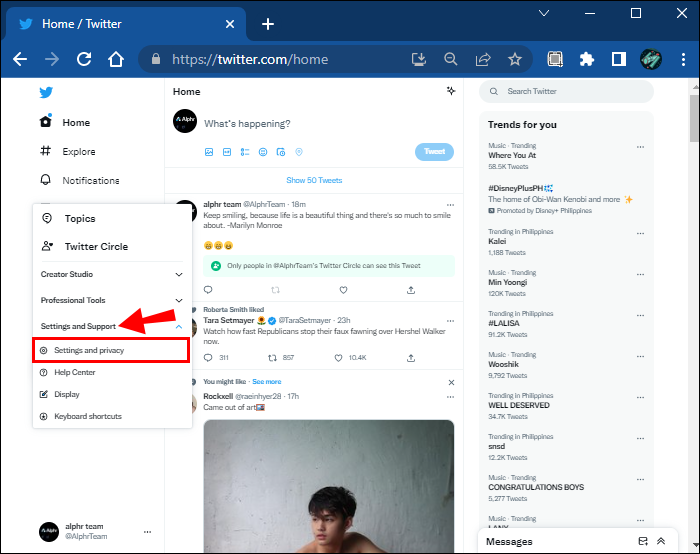Expand the Professional Tools section

(x=179, y=300)
